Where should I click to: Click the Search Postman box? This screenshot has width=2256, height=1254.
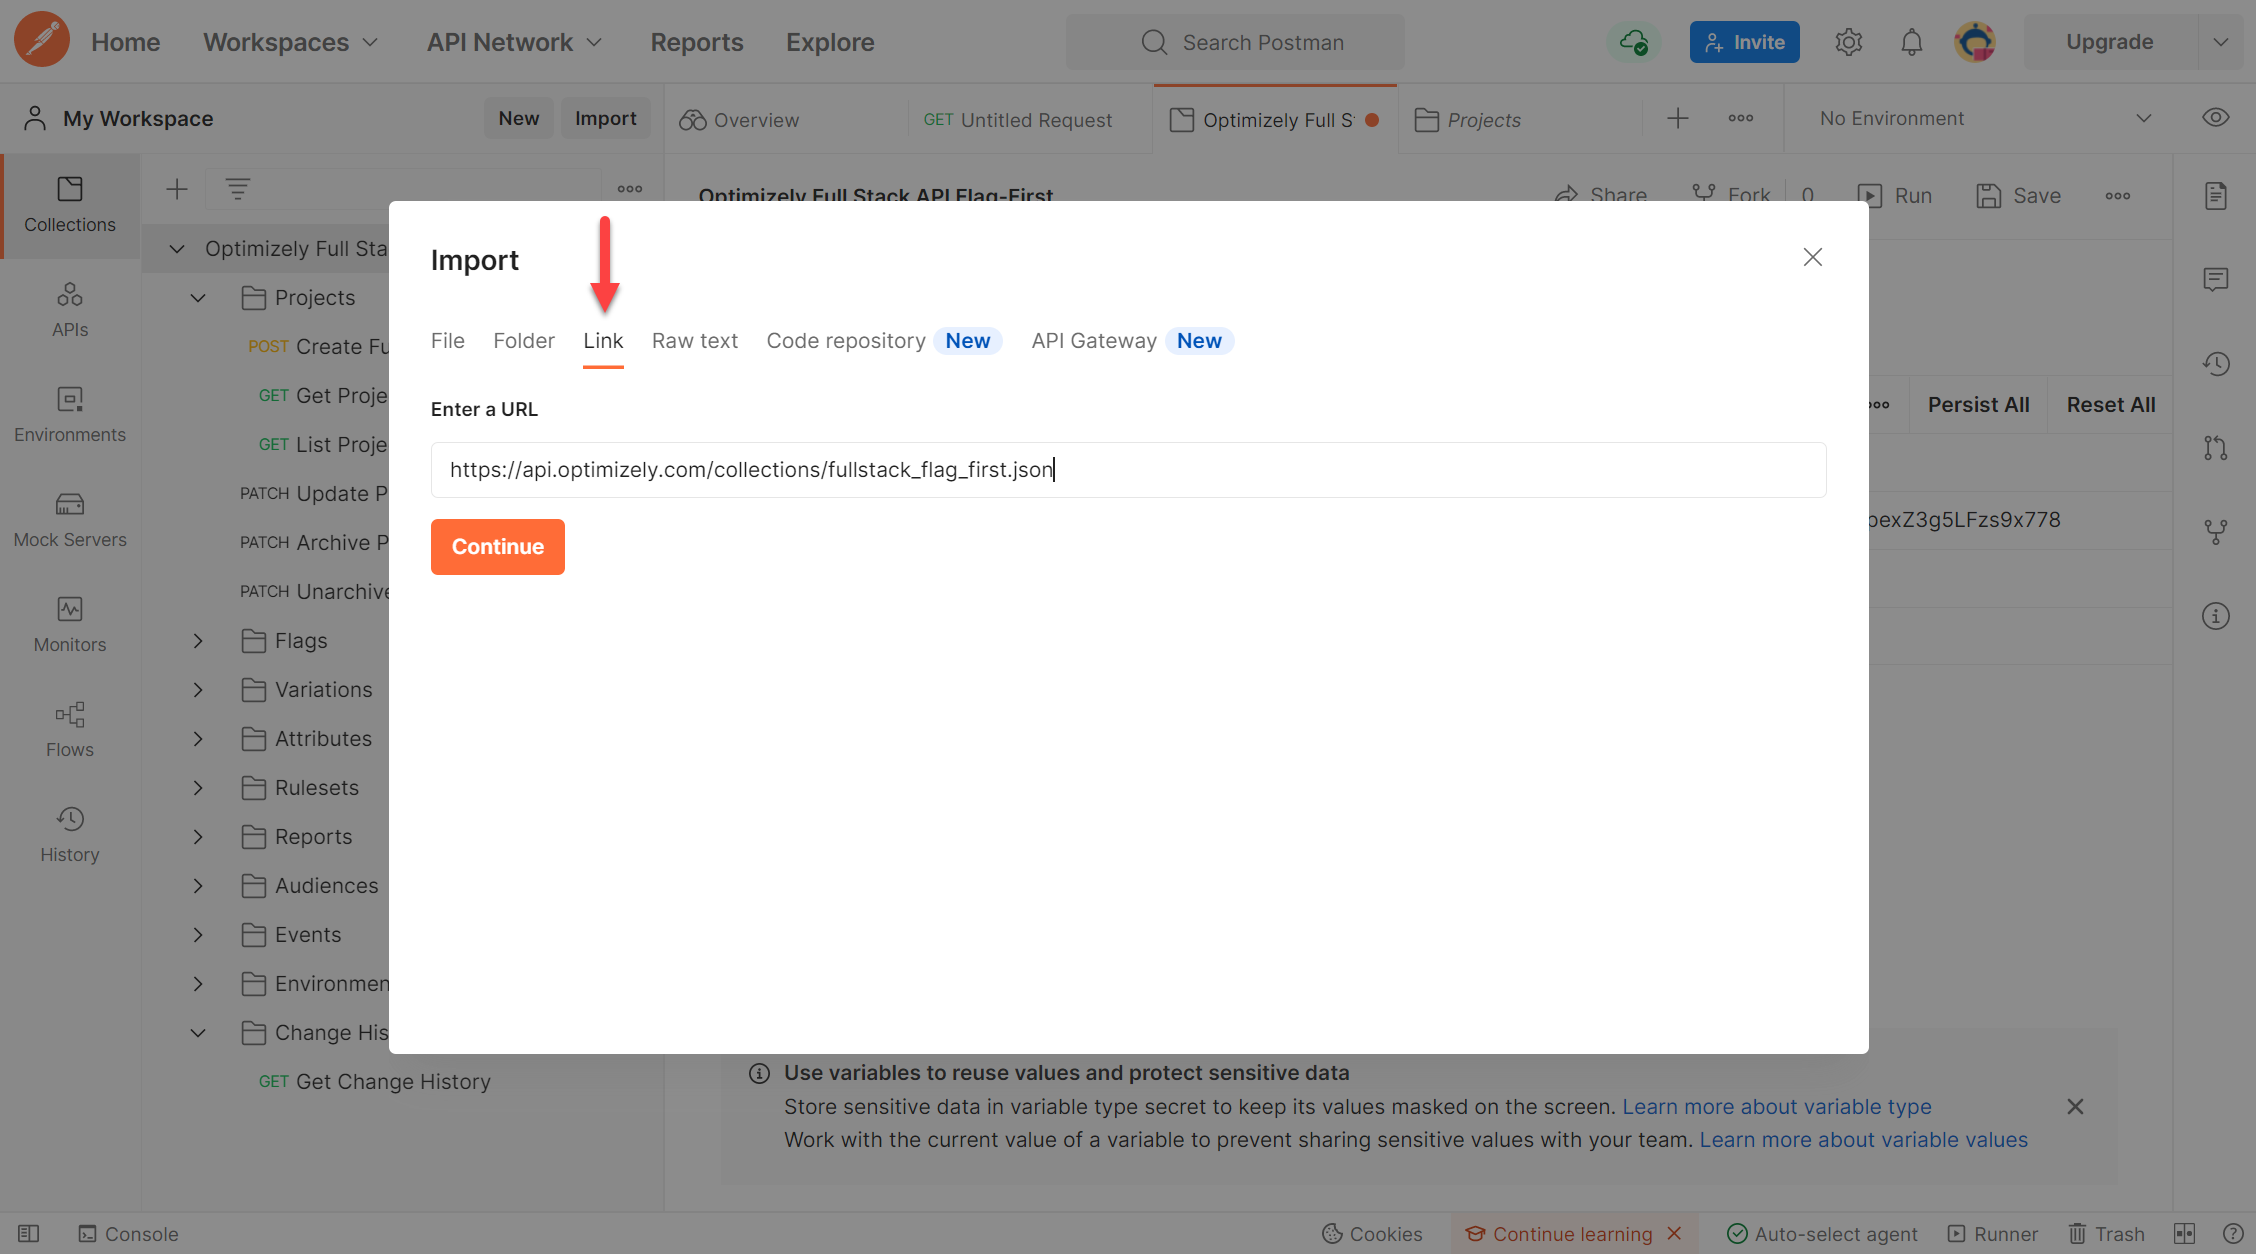(x=1234, y=42)
